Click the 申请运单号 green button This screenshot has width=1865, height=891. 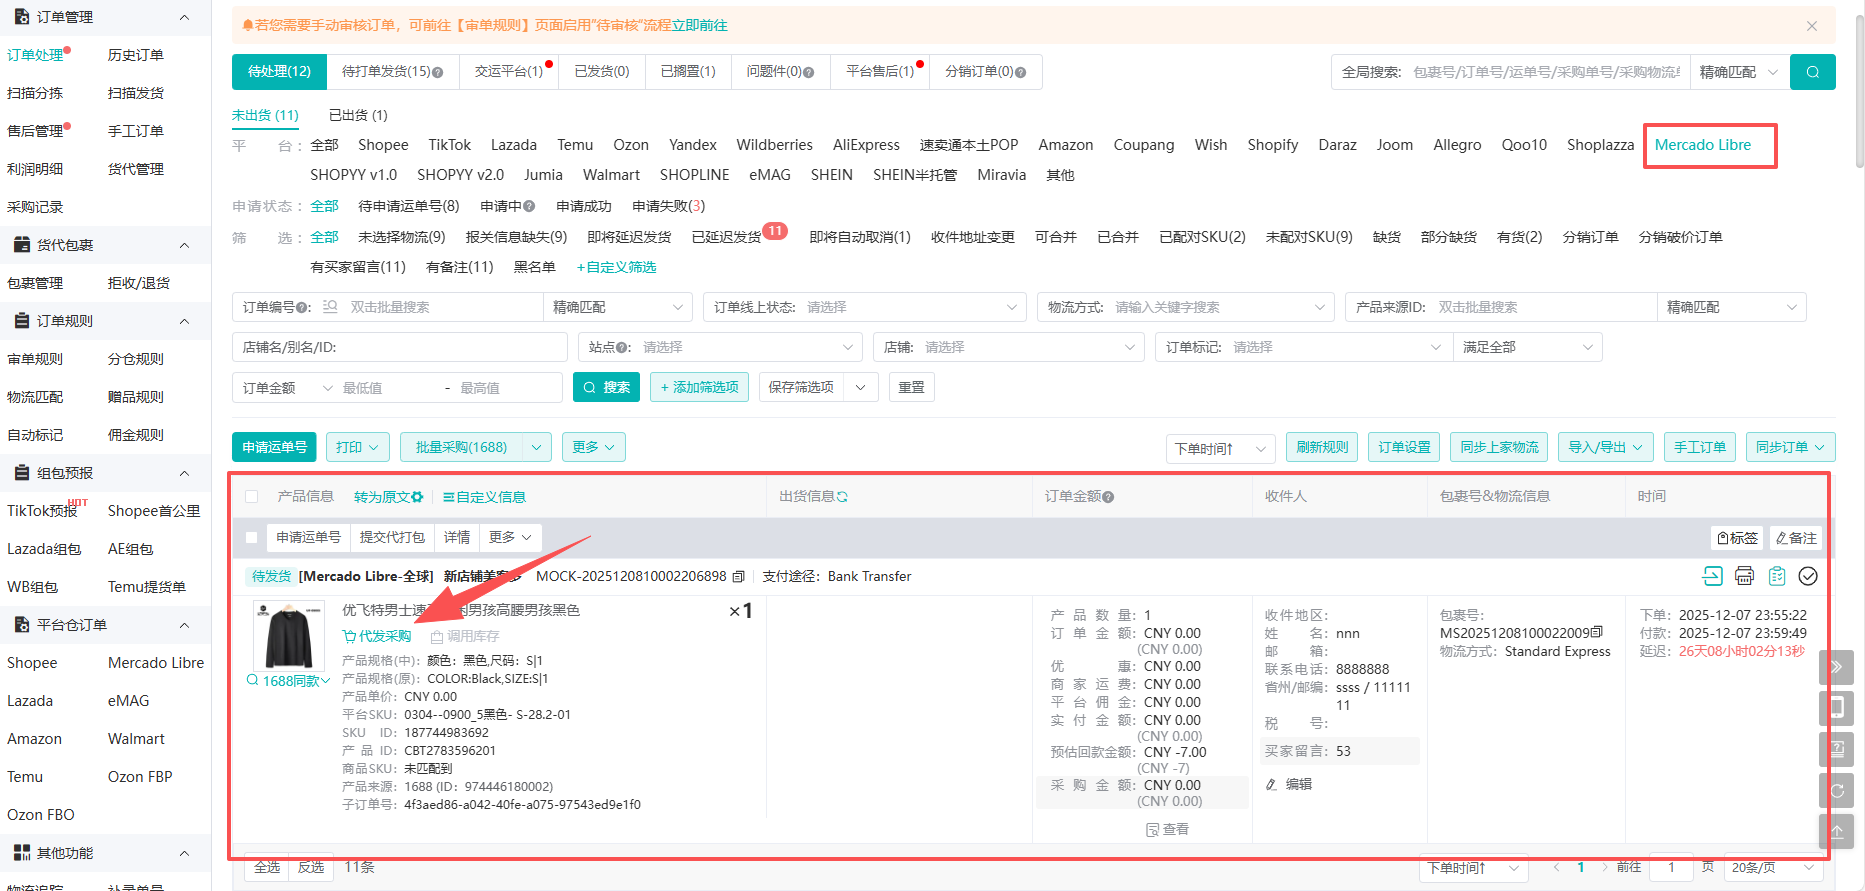pyautogui.click(x=274, y=447)
